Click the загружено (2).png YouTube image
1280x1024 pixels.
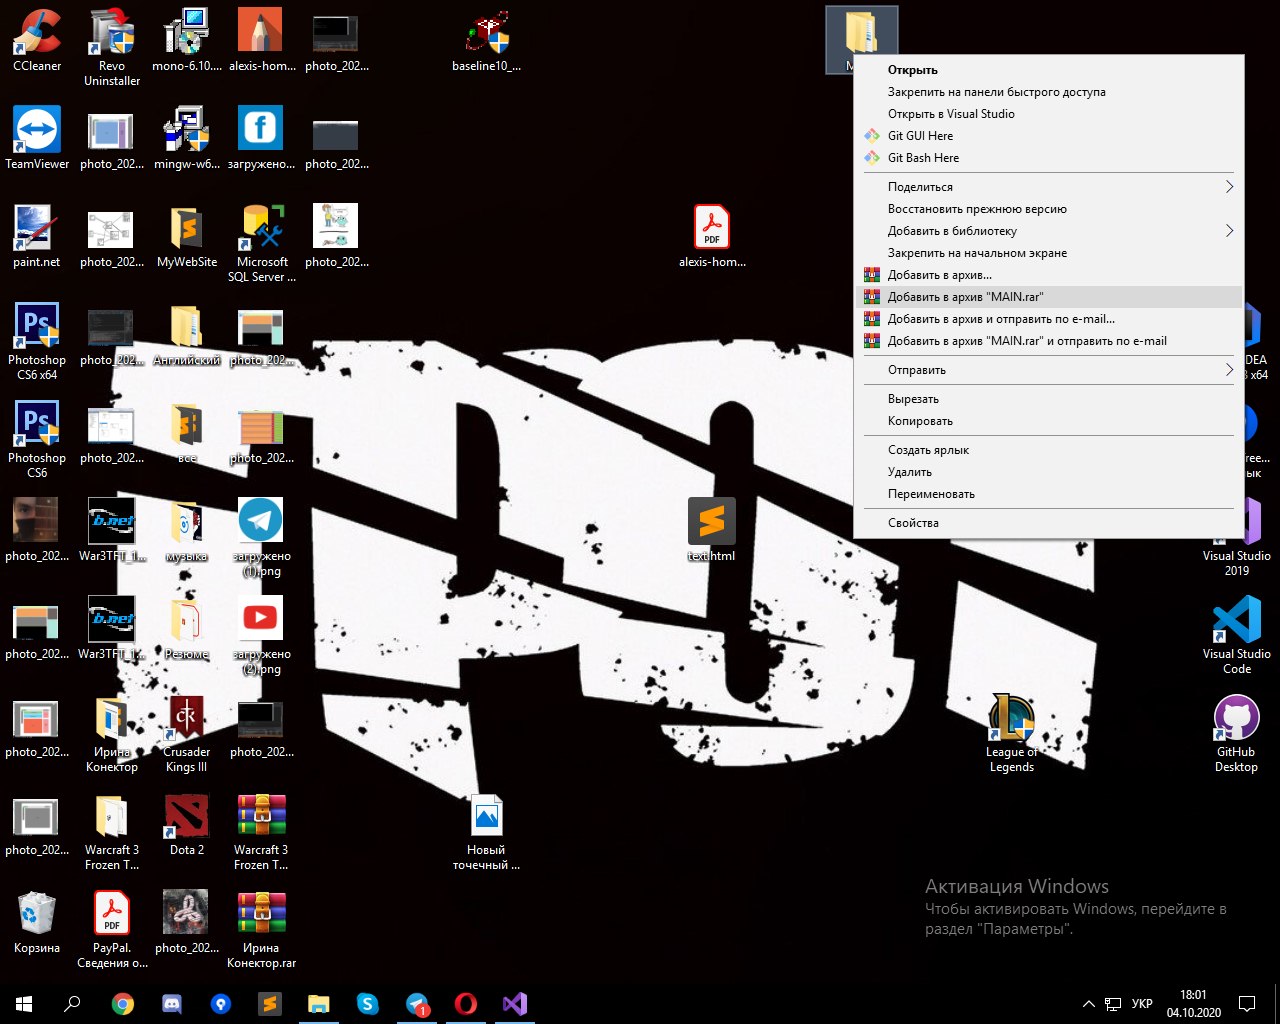(262, 634)
